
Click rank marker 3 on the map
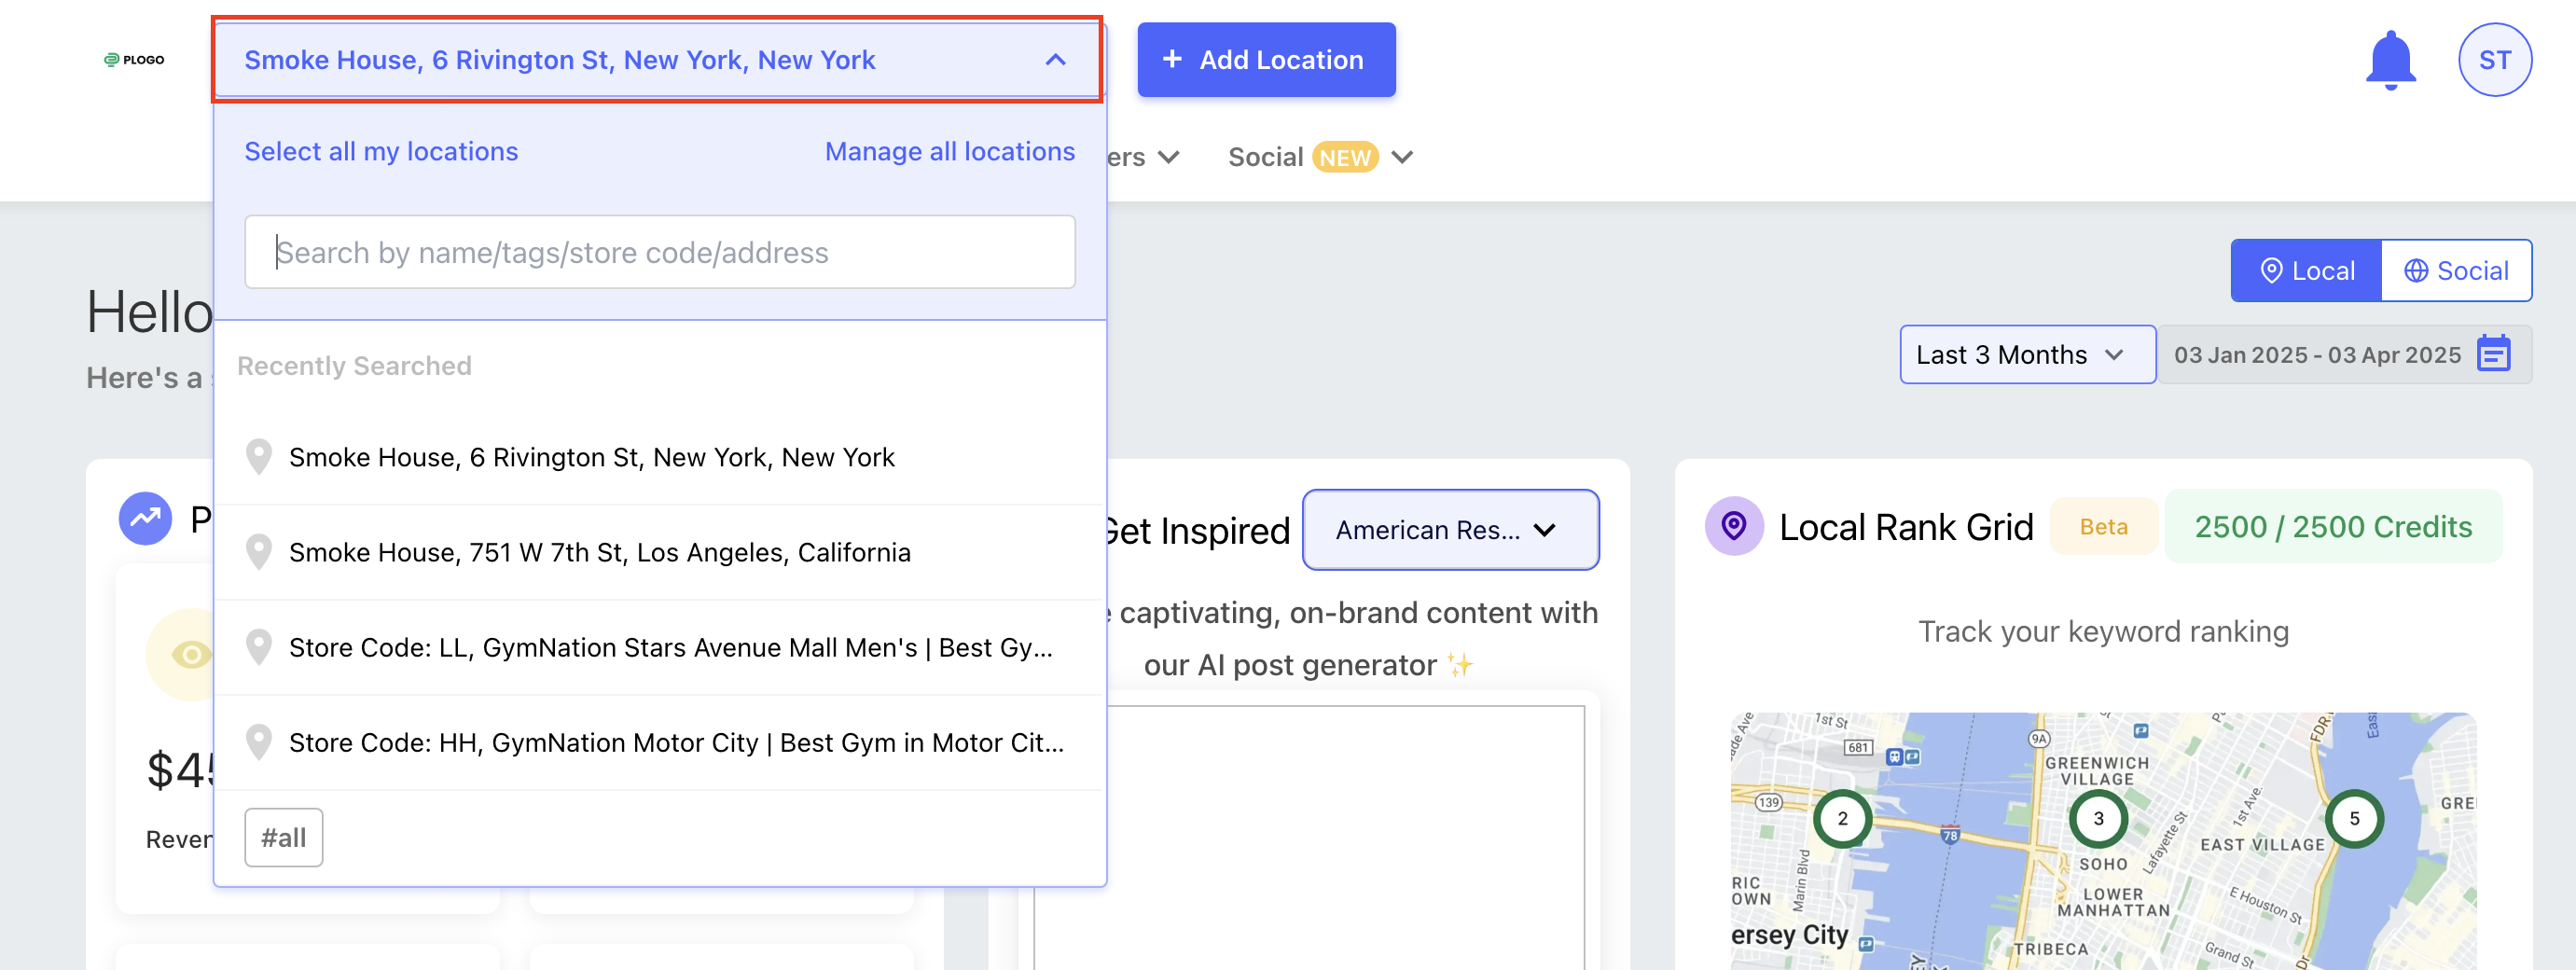[2098, 818]
